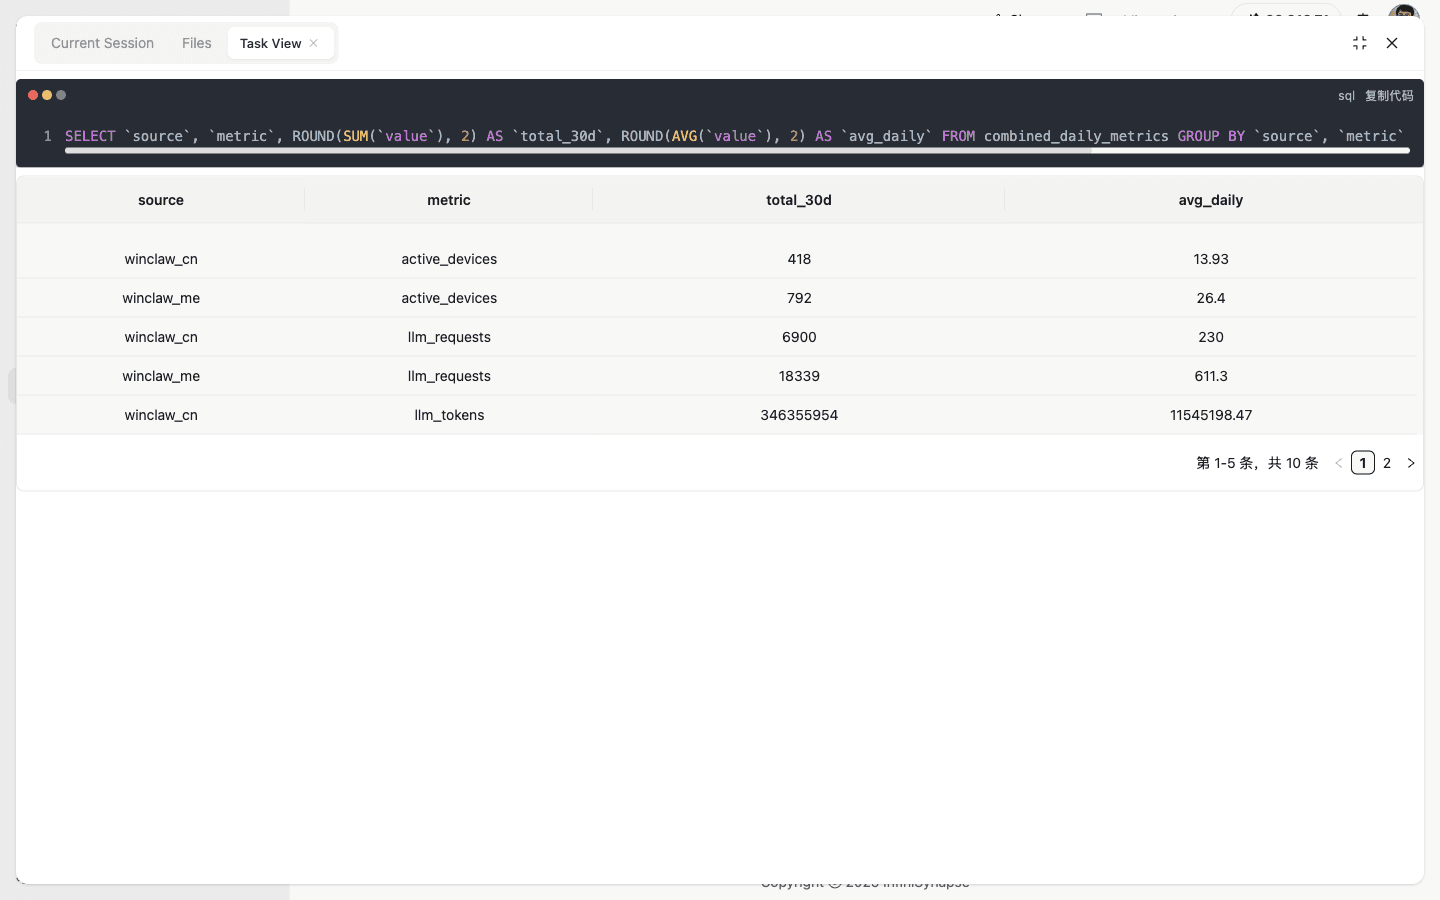Click the gray dot in the code block header

point(61,95)
